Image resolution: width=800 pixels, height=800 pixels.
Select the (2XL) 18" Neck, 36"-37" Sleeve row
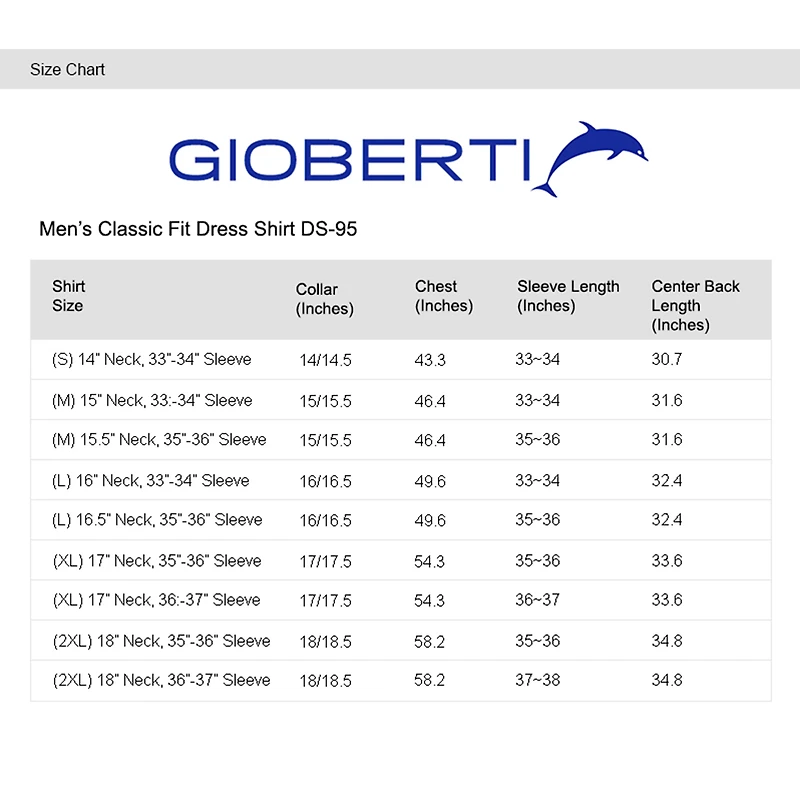401,680
